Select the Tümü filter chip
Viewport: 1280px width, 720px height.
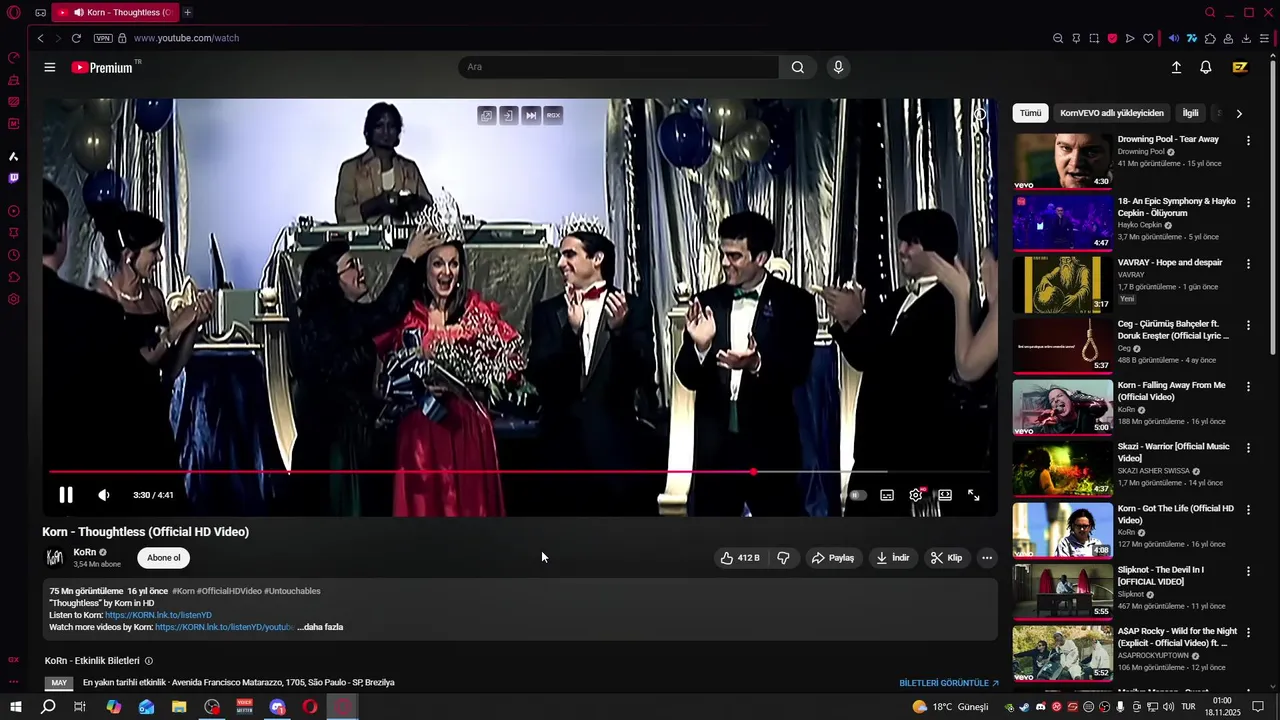point(1030,113)
